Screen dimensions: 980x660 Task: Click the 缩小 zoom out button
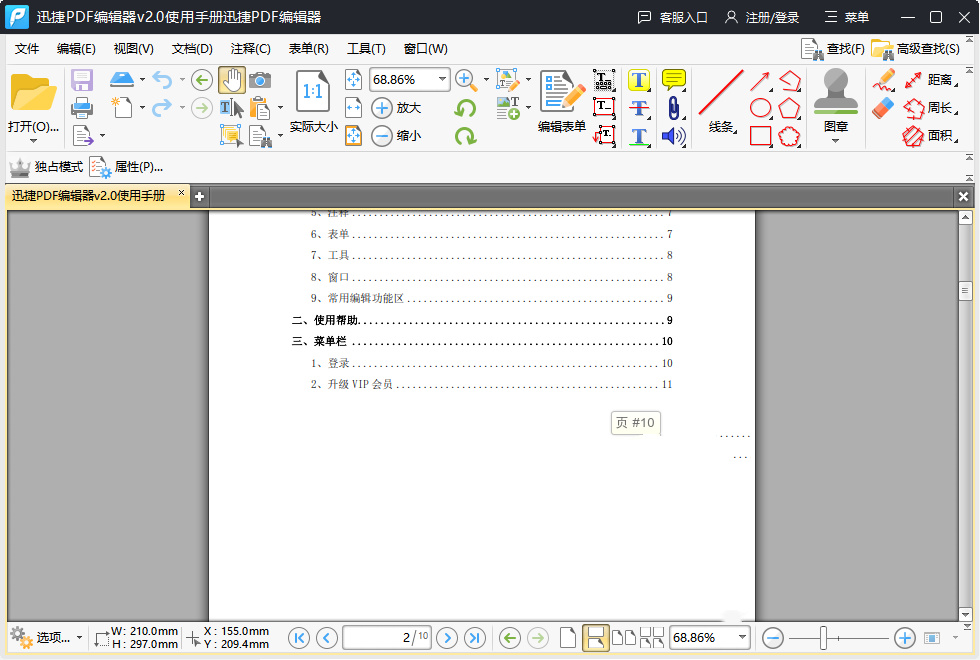coord(396,136)
